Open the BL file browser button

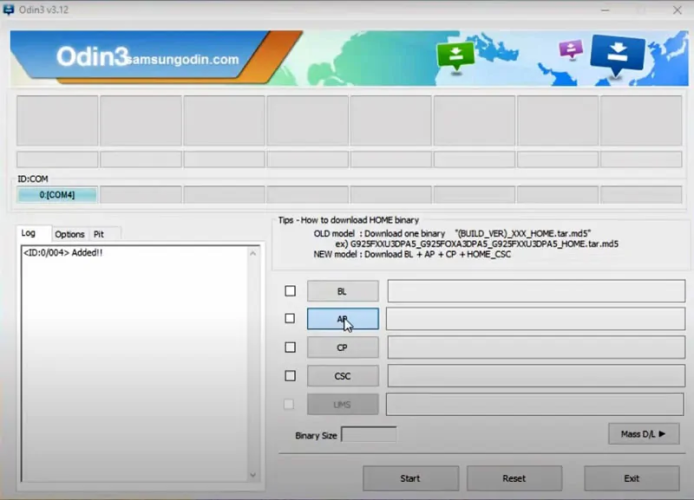343,291
